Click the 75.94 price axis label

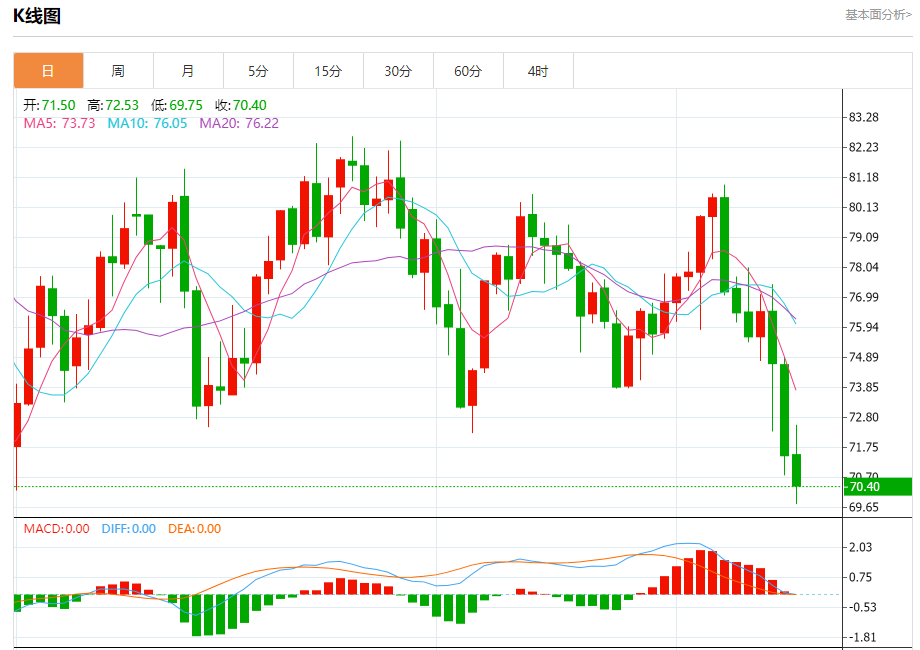coord(864,327)
